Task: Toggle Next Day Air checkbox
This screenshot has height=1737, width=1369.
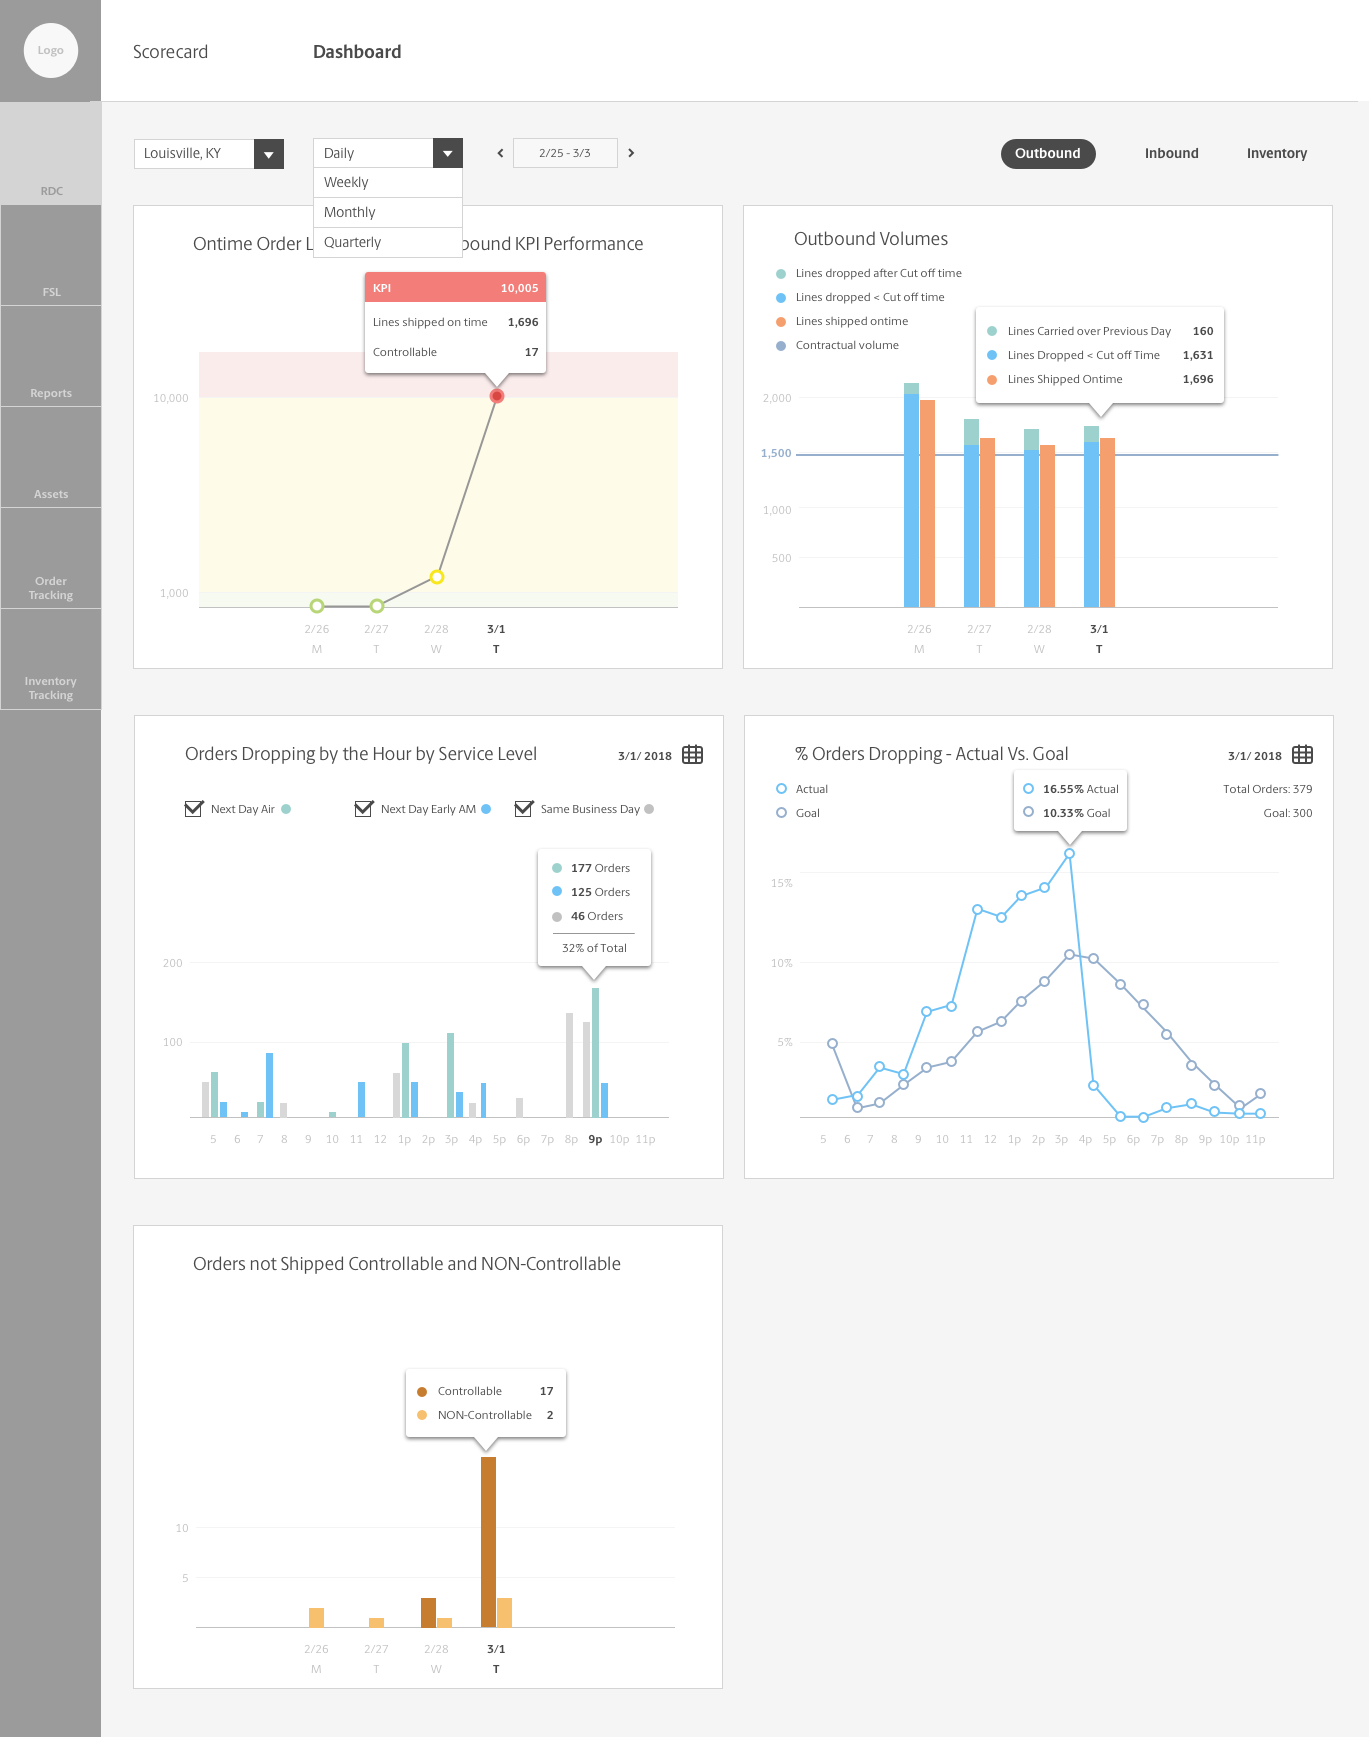Action: [x=194, y=808]
